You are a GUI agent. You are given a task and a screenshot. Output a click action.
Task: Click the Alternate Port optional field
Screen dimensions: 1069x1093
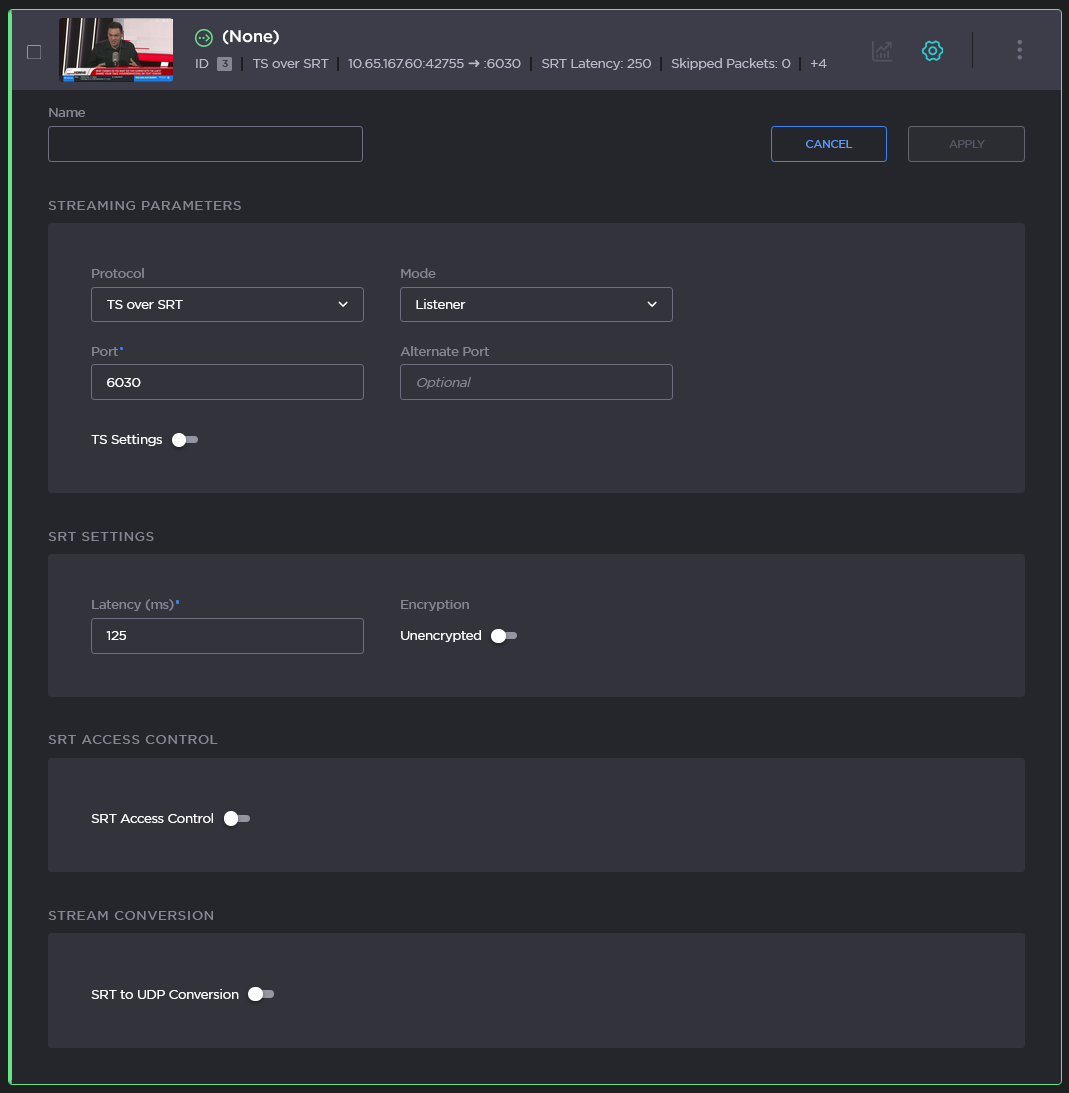(536, 382)
